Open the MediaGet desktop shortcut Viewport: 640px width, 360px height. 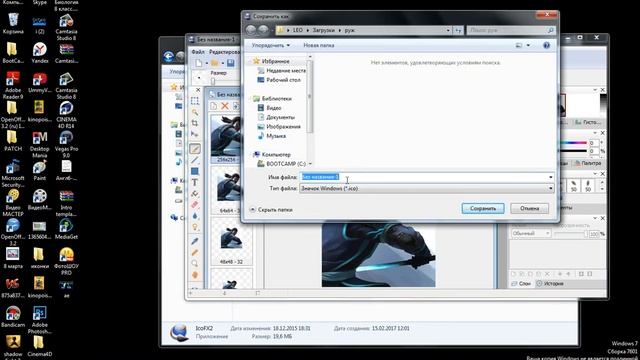[66, 229]
